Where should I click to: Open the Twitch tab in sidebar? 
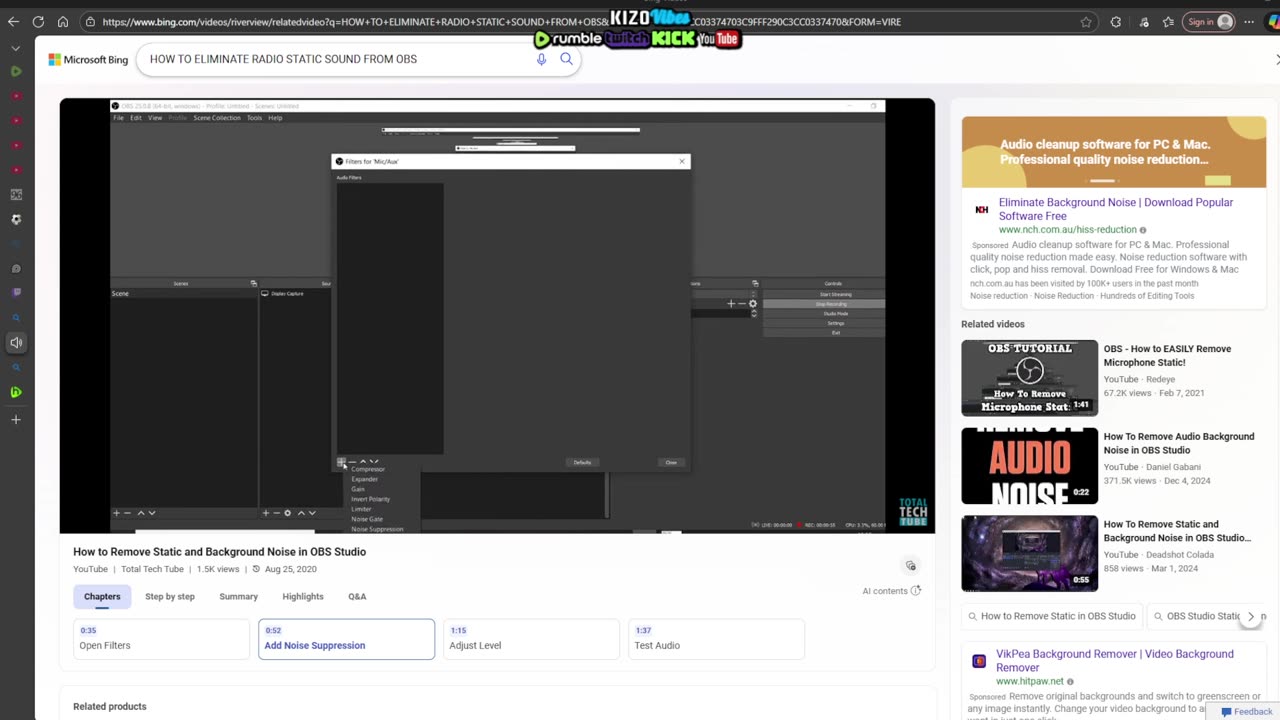[x=16, y=293]
